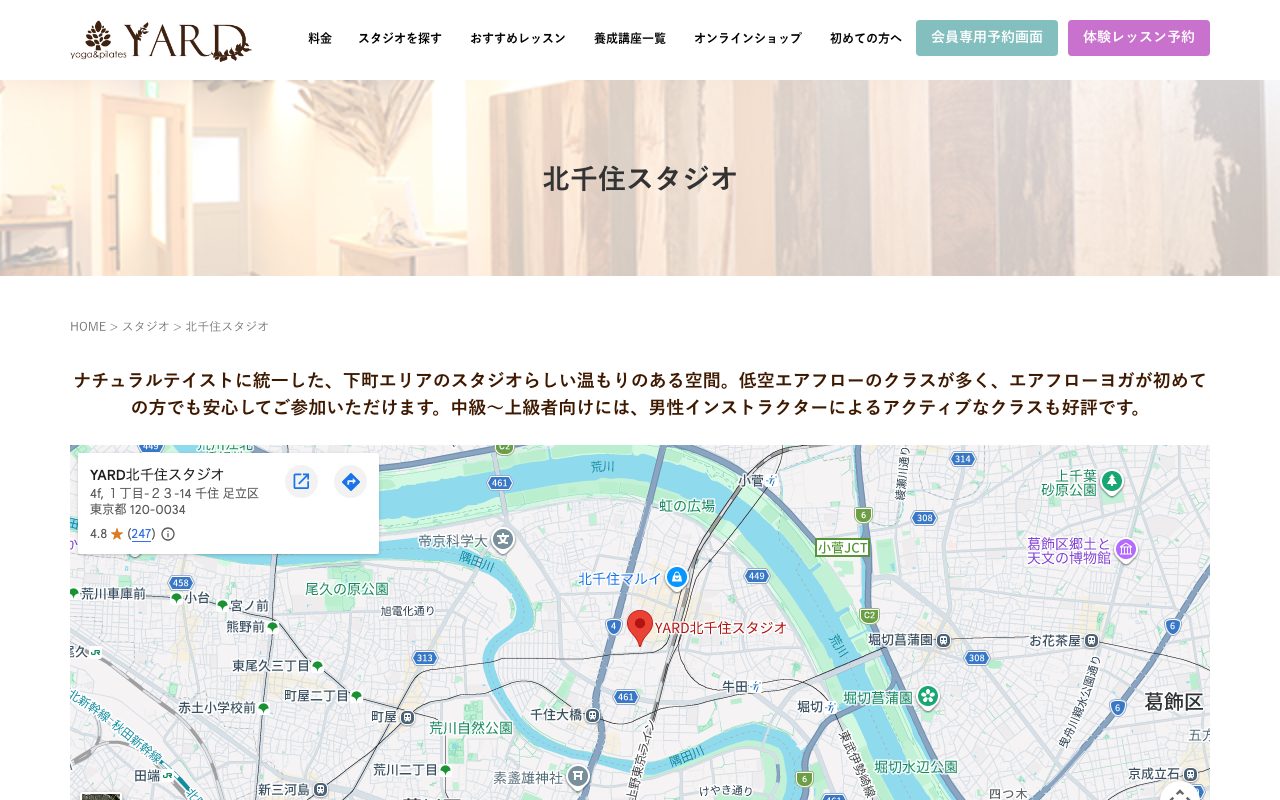Click the 小菅JCT junction label
This screenshot has height=800, width=1280.
[x=842, y=547]
